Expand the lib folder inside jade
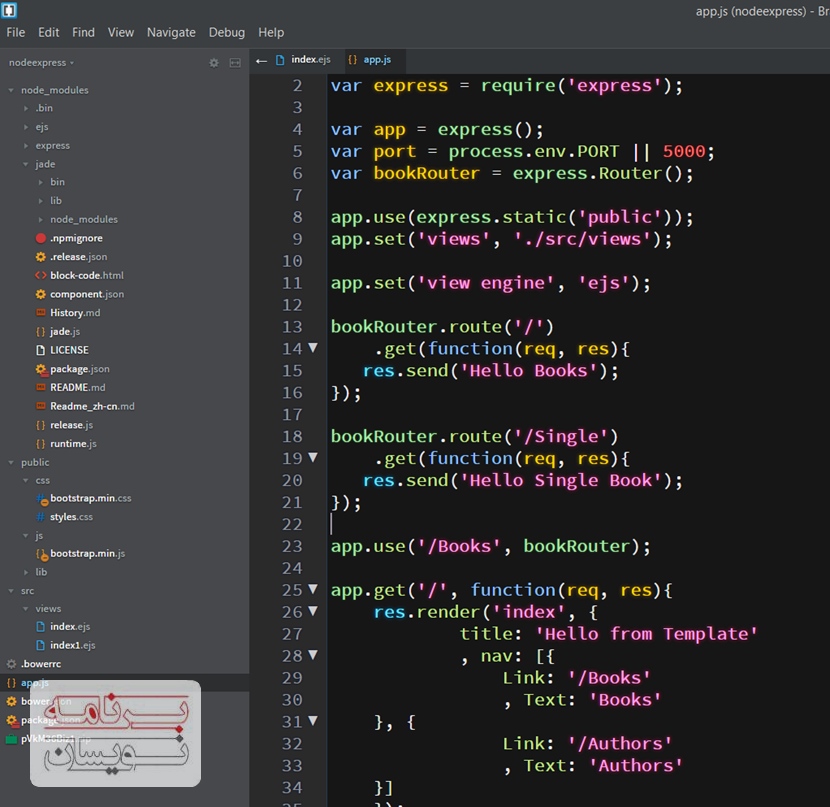830x807 pixels. tap(41, 201)
